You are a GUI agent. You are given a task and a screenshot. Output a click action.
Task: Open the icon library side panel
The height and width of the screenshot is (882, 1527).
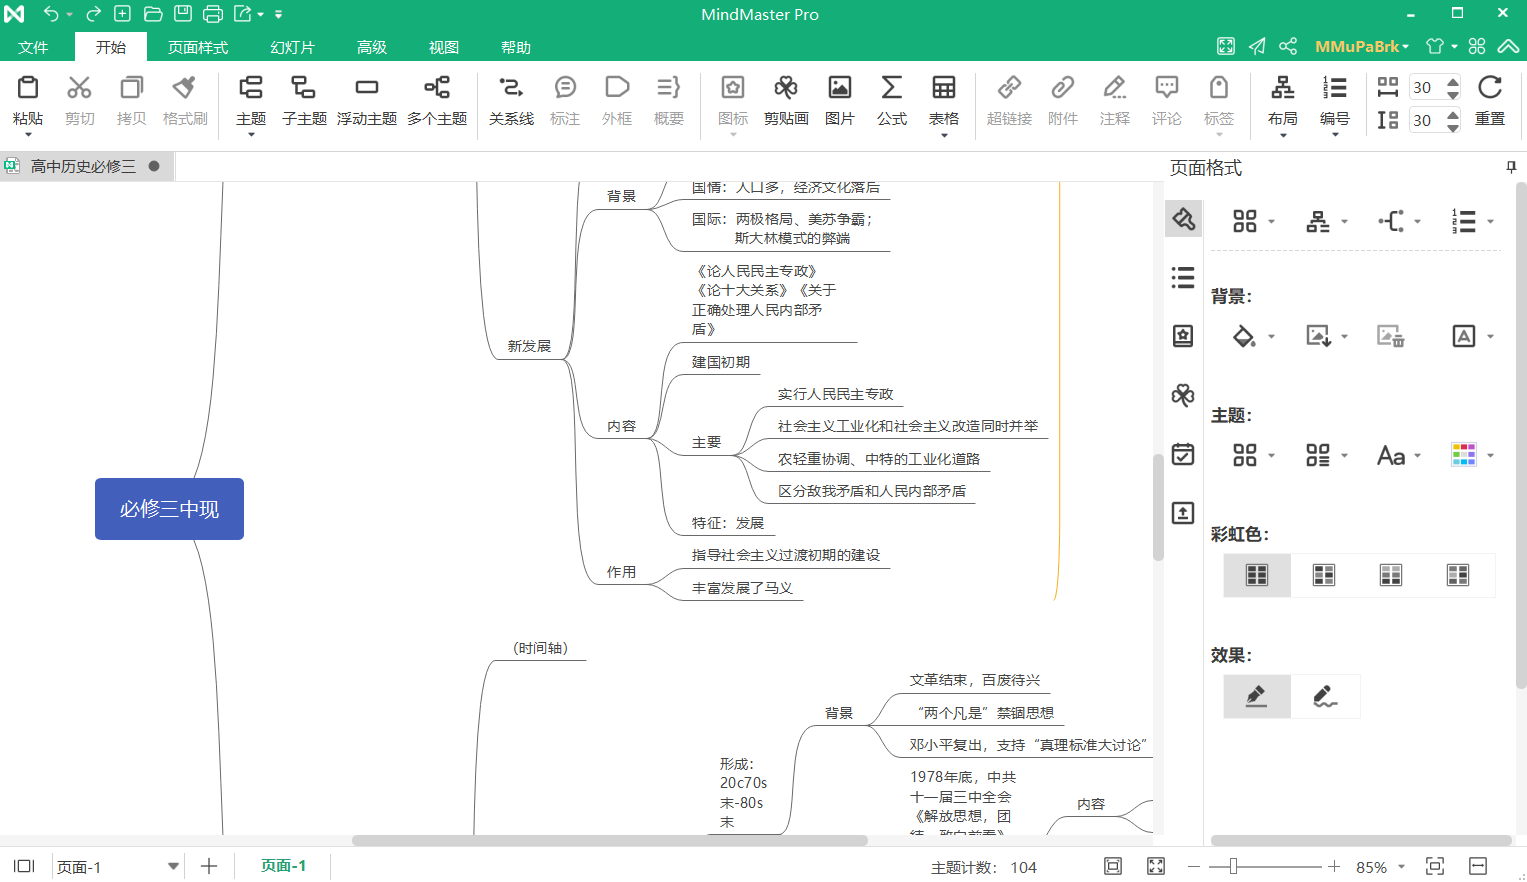coord(1183,336)
